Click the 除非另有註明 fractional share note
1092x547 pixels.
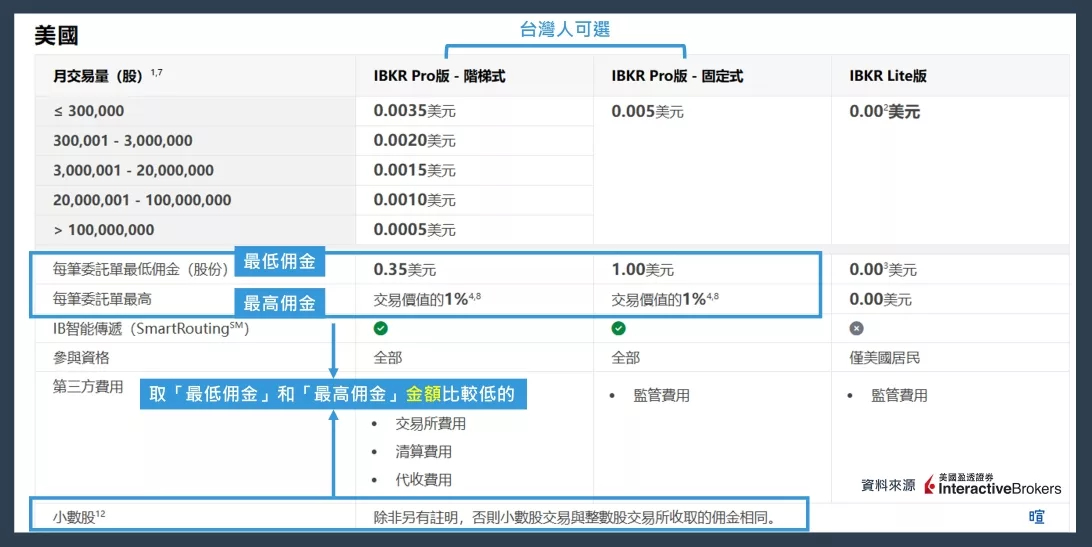575,518
